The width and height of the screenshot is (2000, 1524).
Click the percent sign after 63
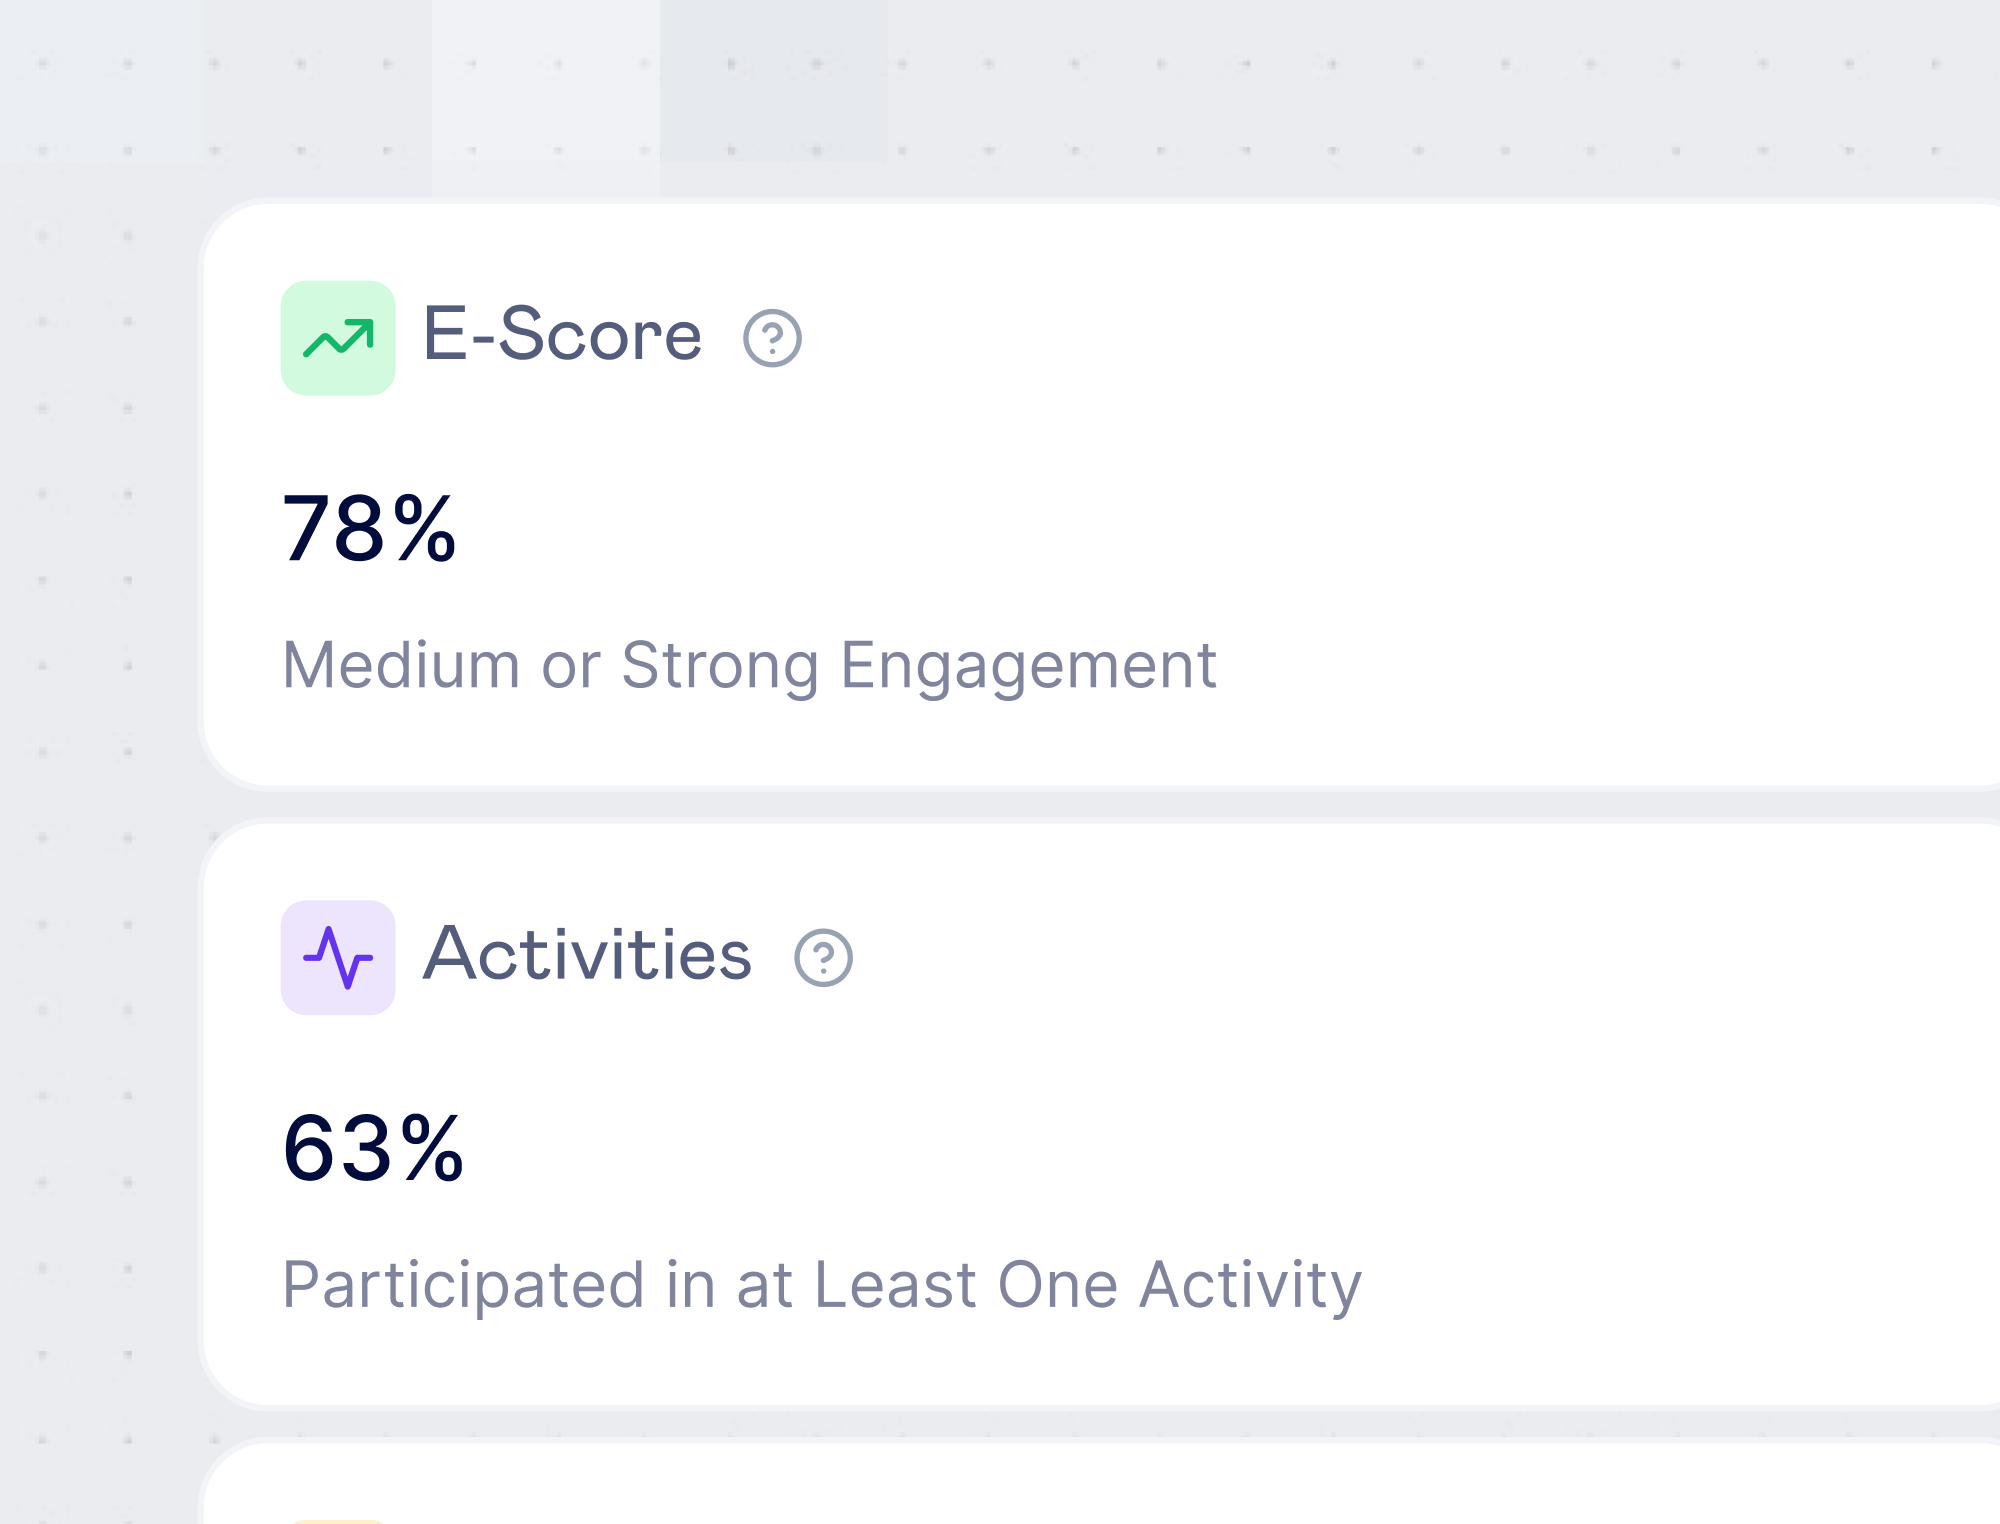(x=432, y=1148)
